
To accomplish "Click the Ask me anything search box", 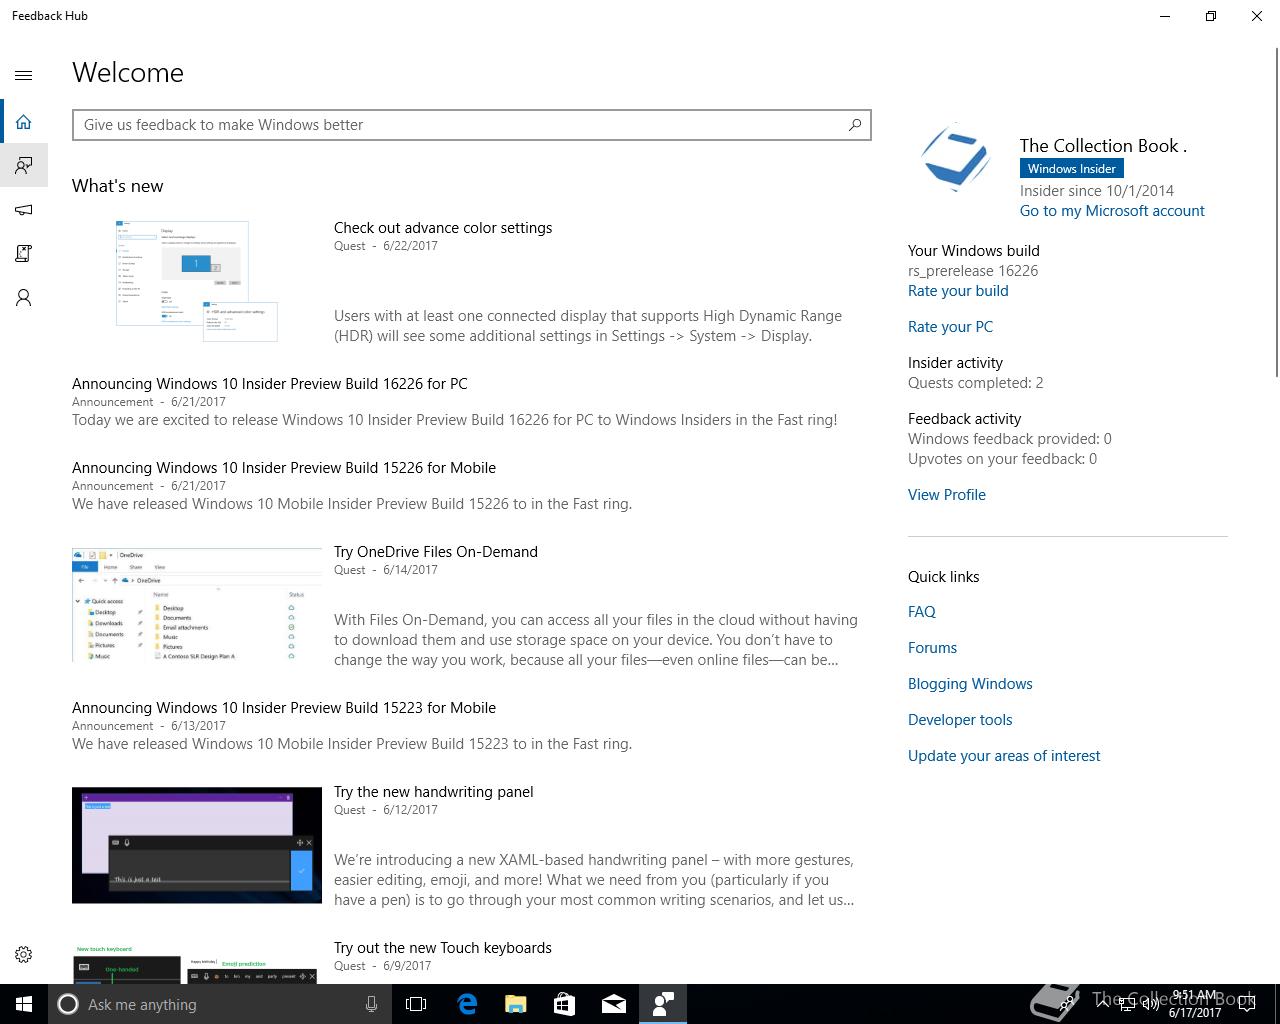I will [220, 1004].
